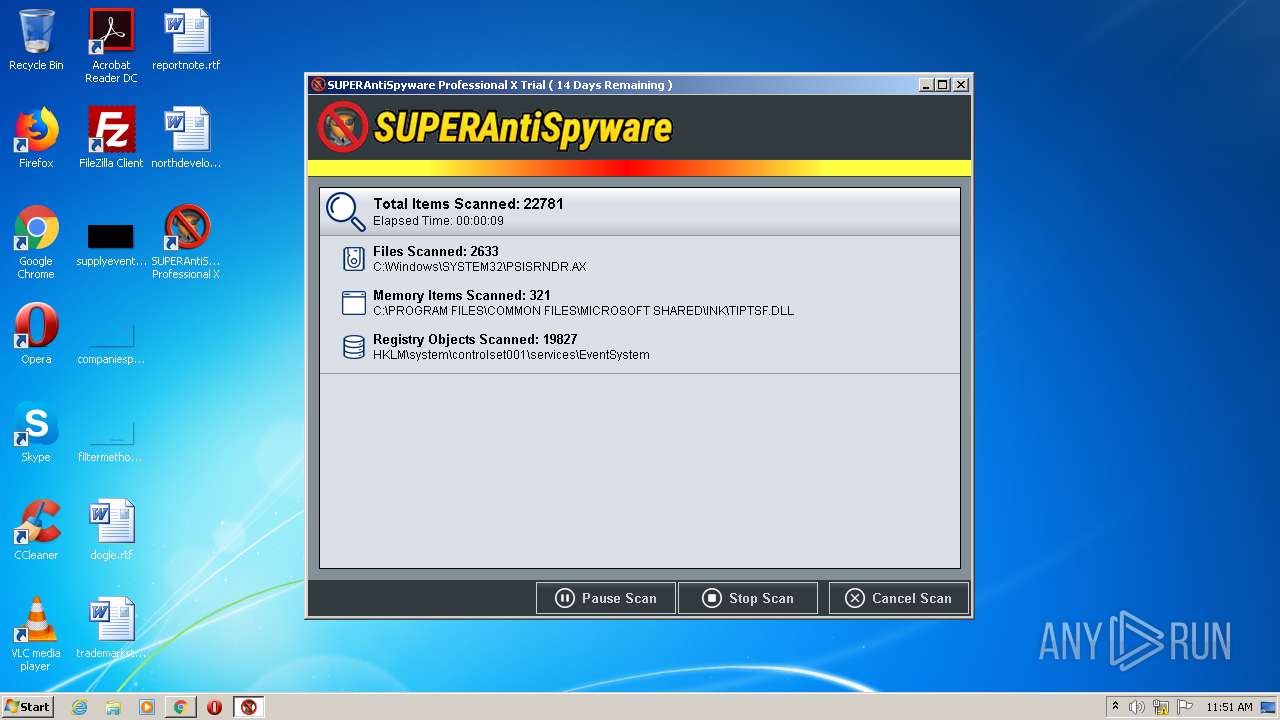Screen dimensions: 1280x720
Task: Select the trademarkst... document on desktop
Action: pos(111,628)
